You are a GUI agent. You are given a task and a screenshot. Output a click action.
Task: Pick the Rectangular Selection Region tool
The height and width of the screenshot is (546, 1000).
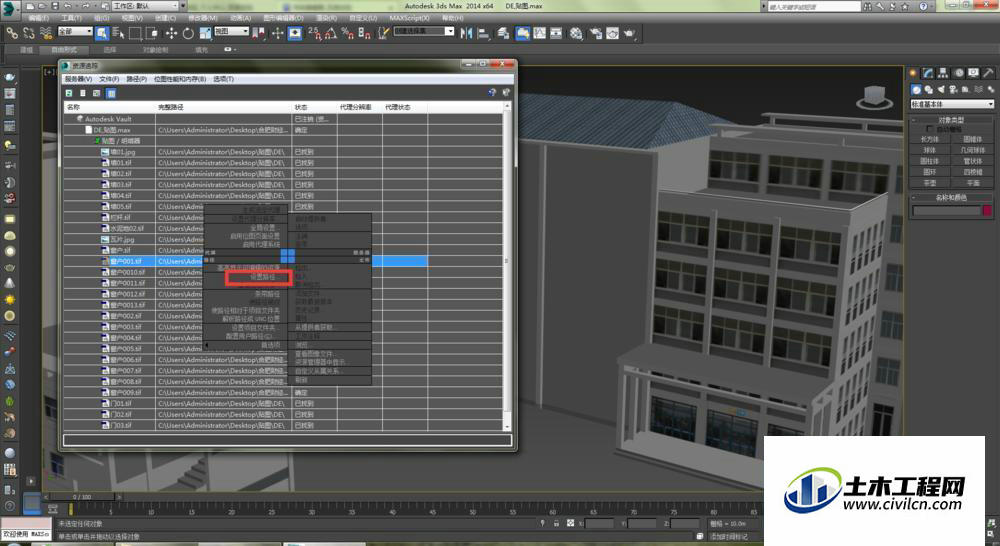coord(135,33)
